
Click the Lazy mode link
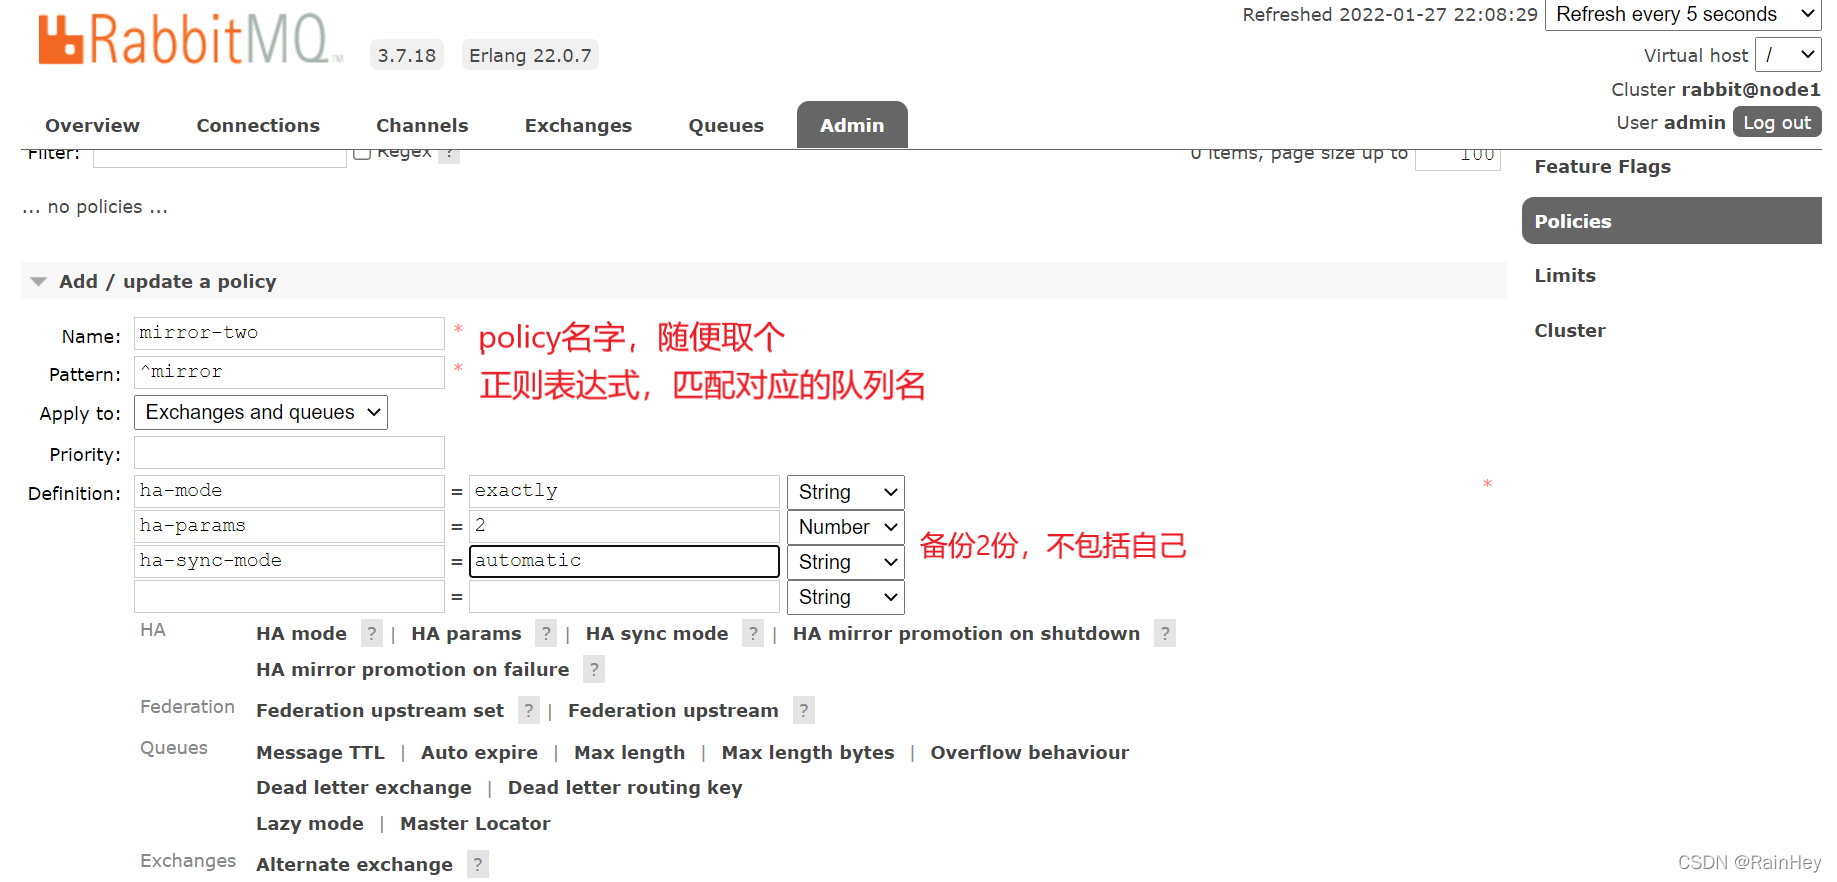pyautogui.click(x=309, y=823)
